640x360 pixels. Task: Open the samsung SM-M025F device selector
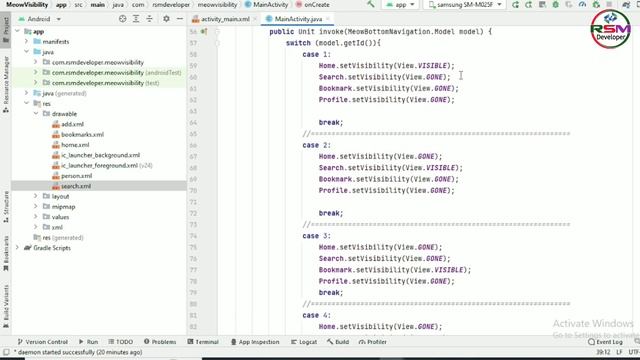[465, 4]
